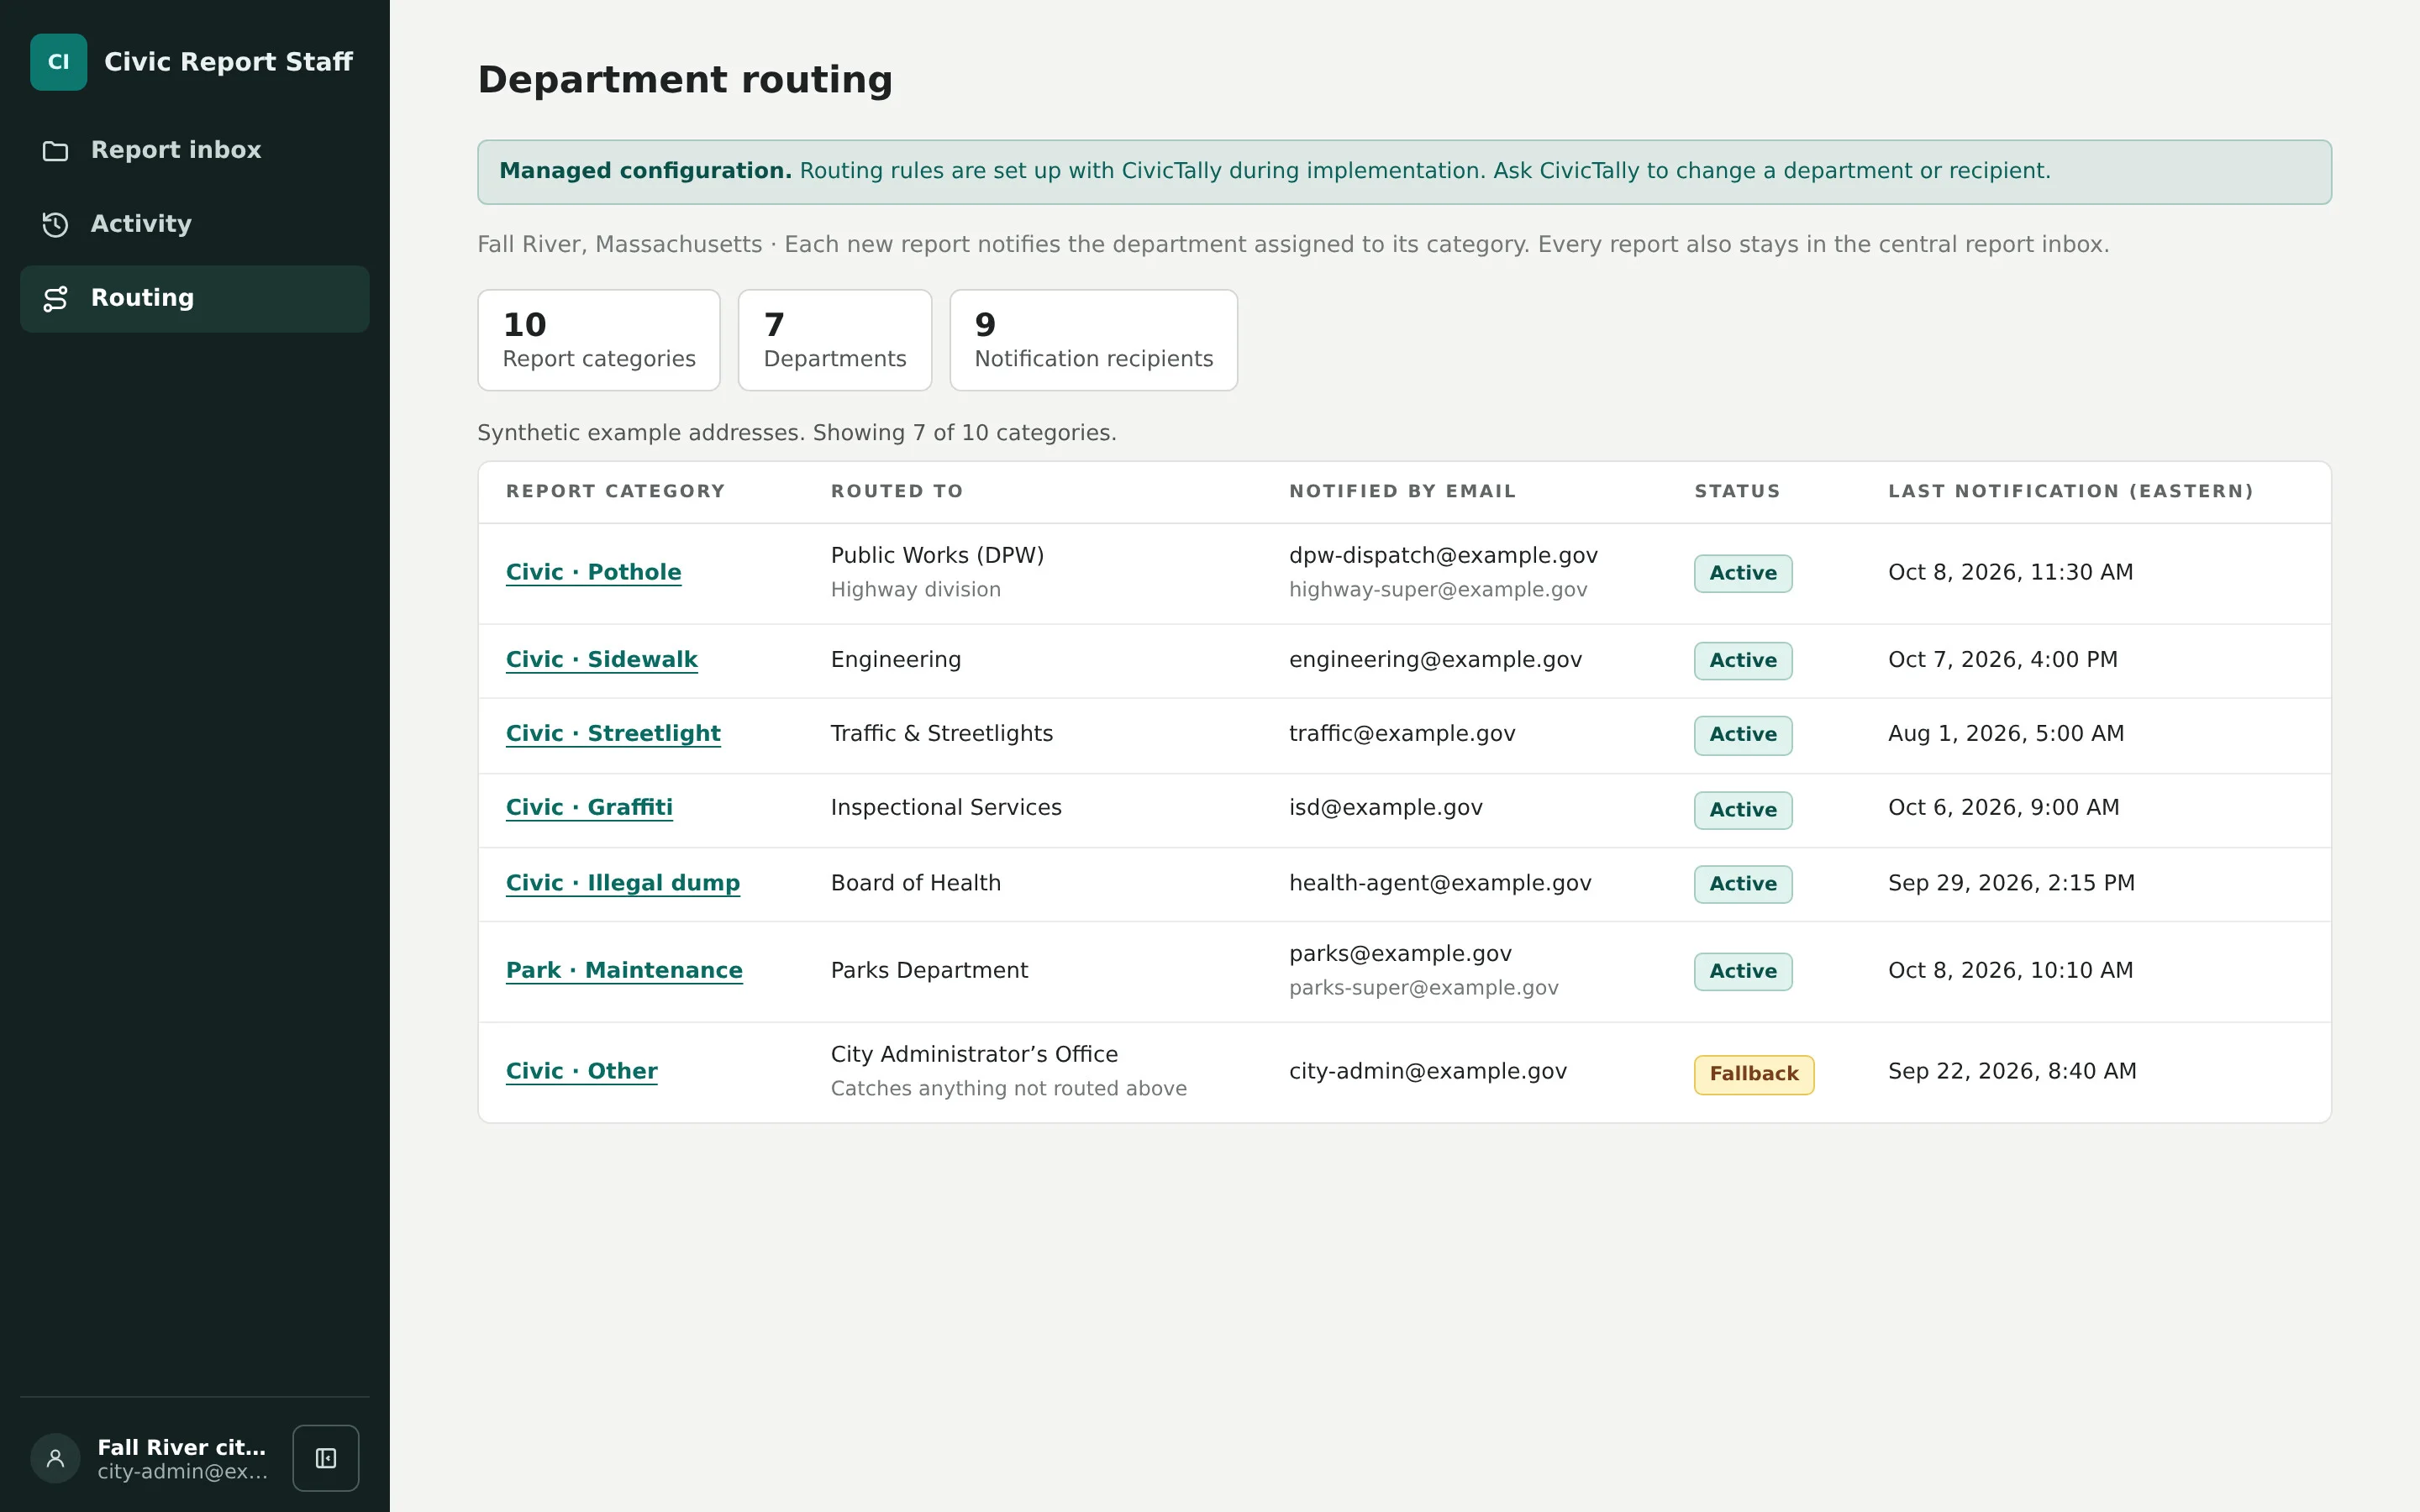Image resolution: width=2420 pixels, height=1512 pixels.
Task: Click isd@example.gov email
Action: click(1385, 807)
